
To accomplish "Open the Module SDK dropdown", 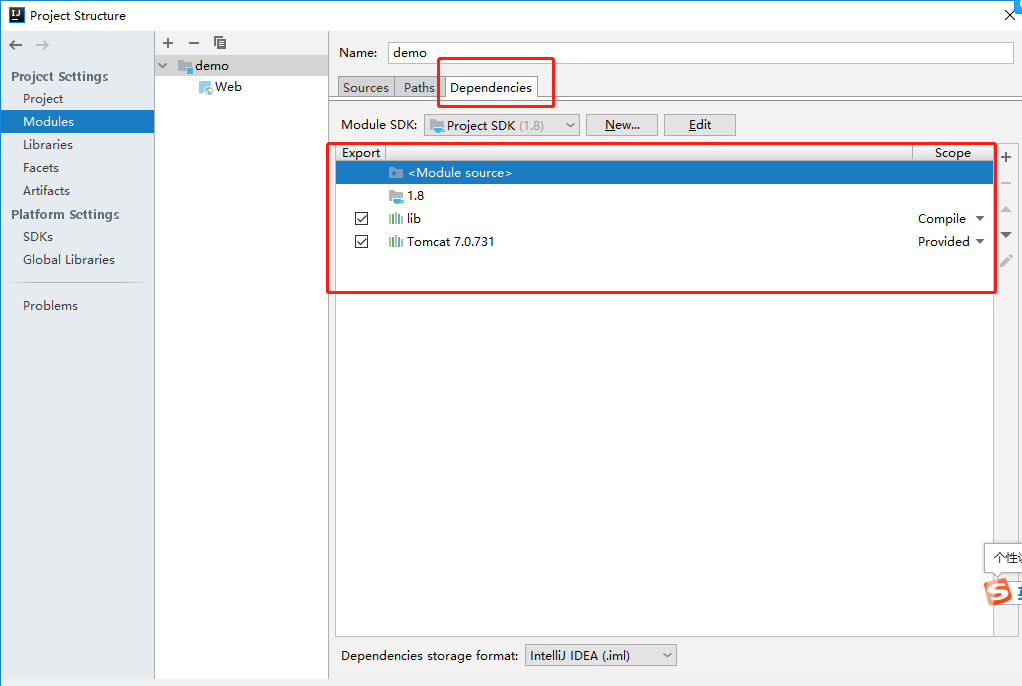I will tap(502, 125).
